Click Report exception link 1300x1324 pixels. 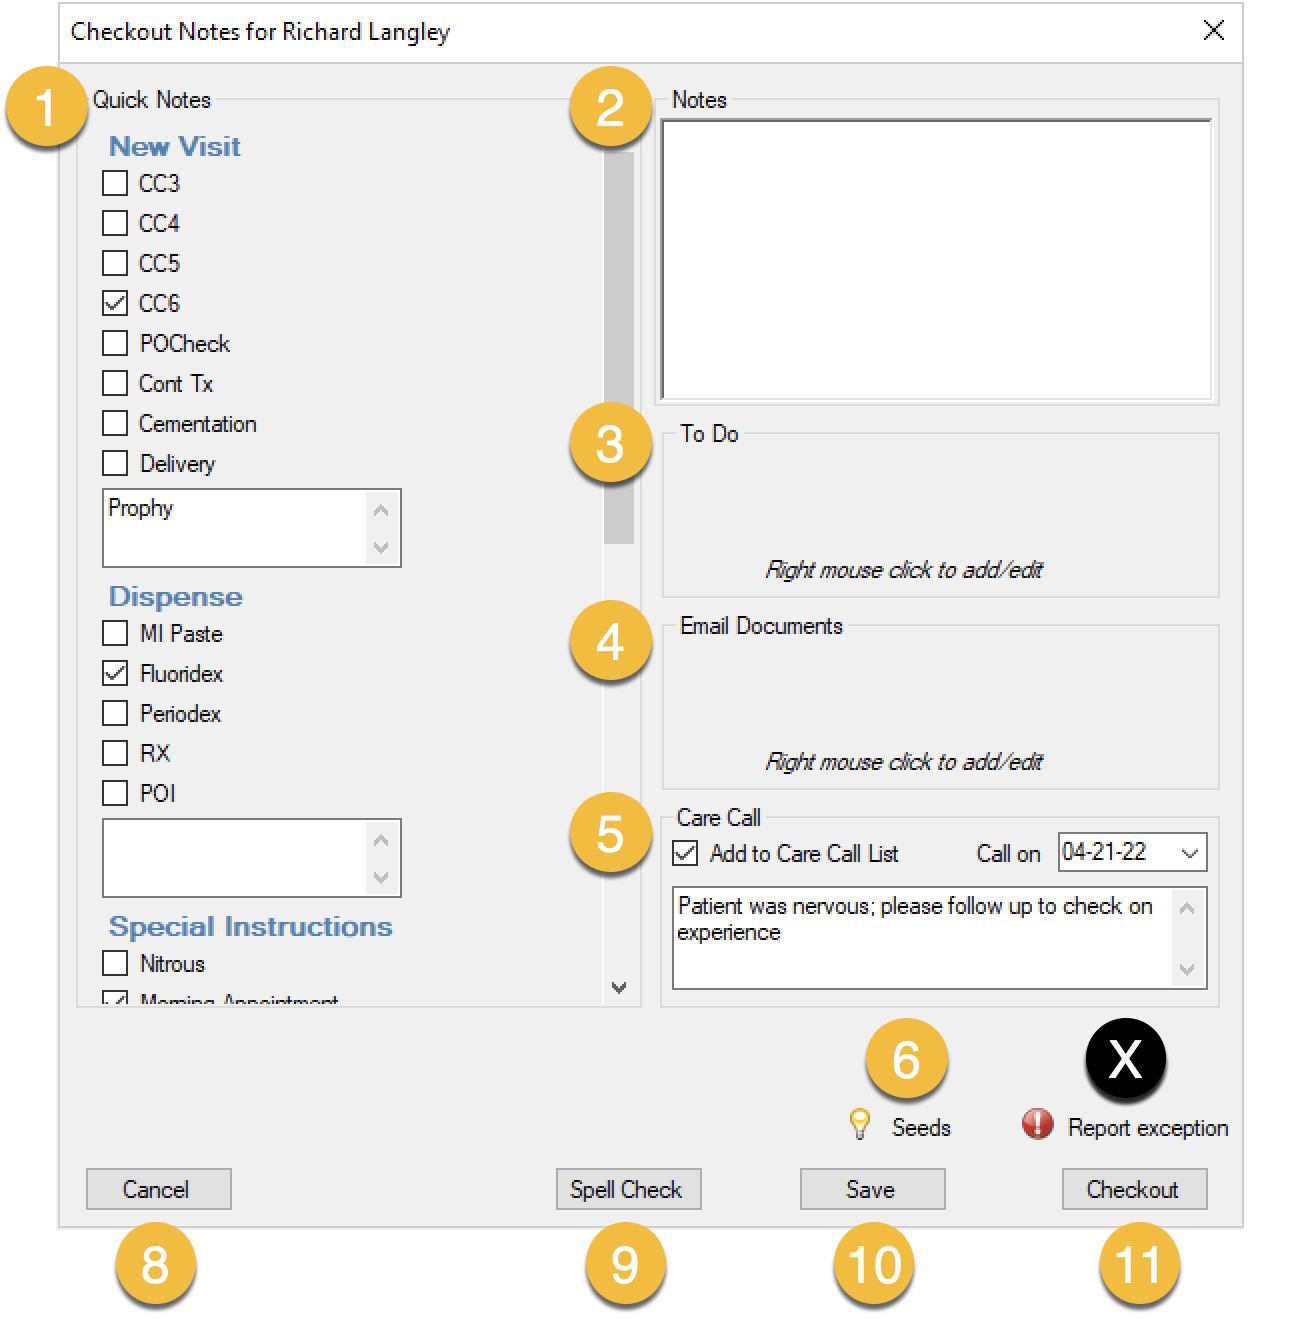click(x=1148, y=1128)
